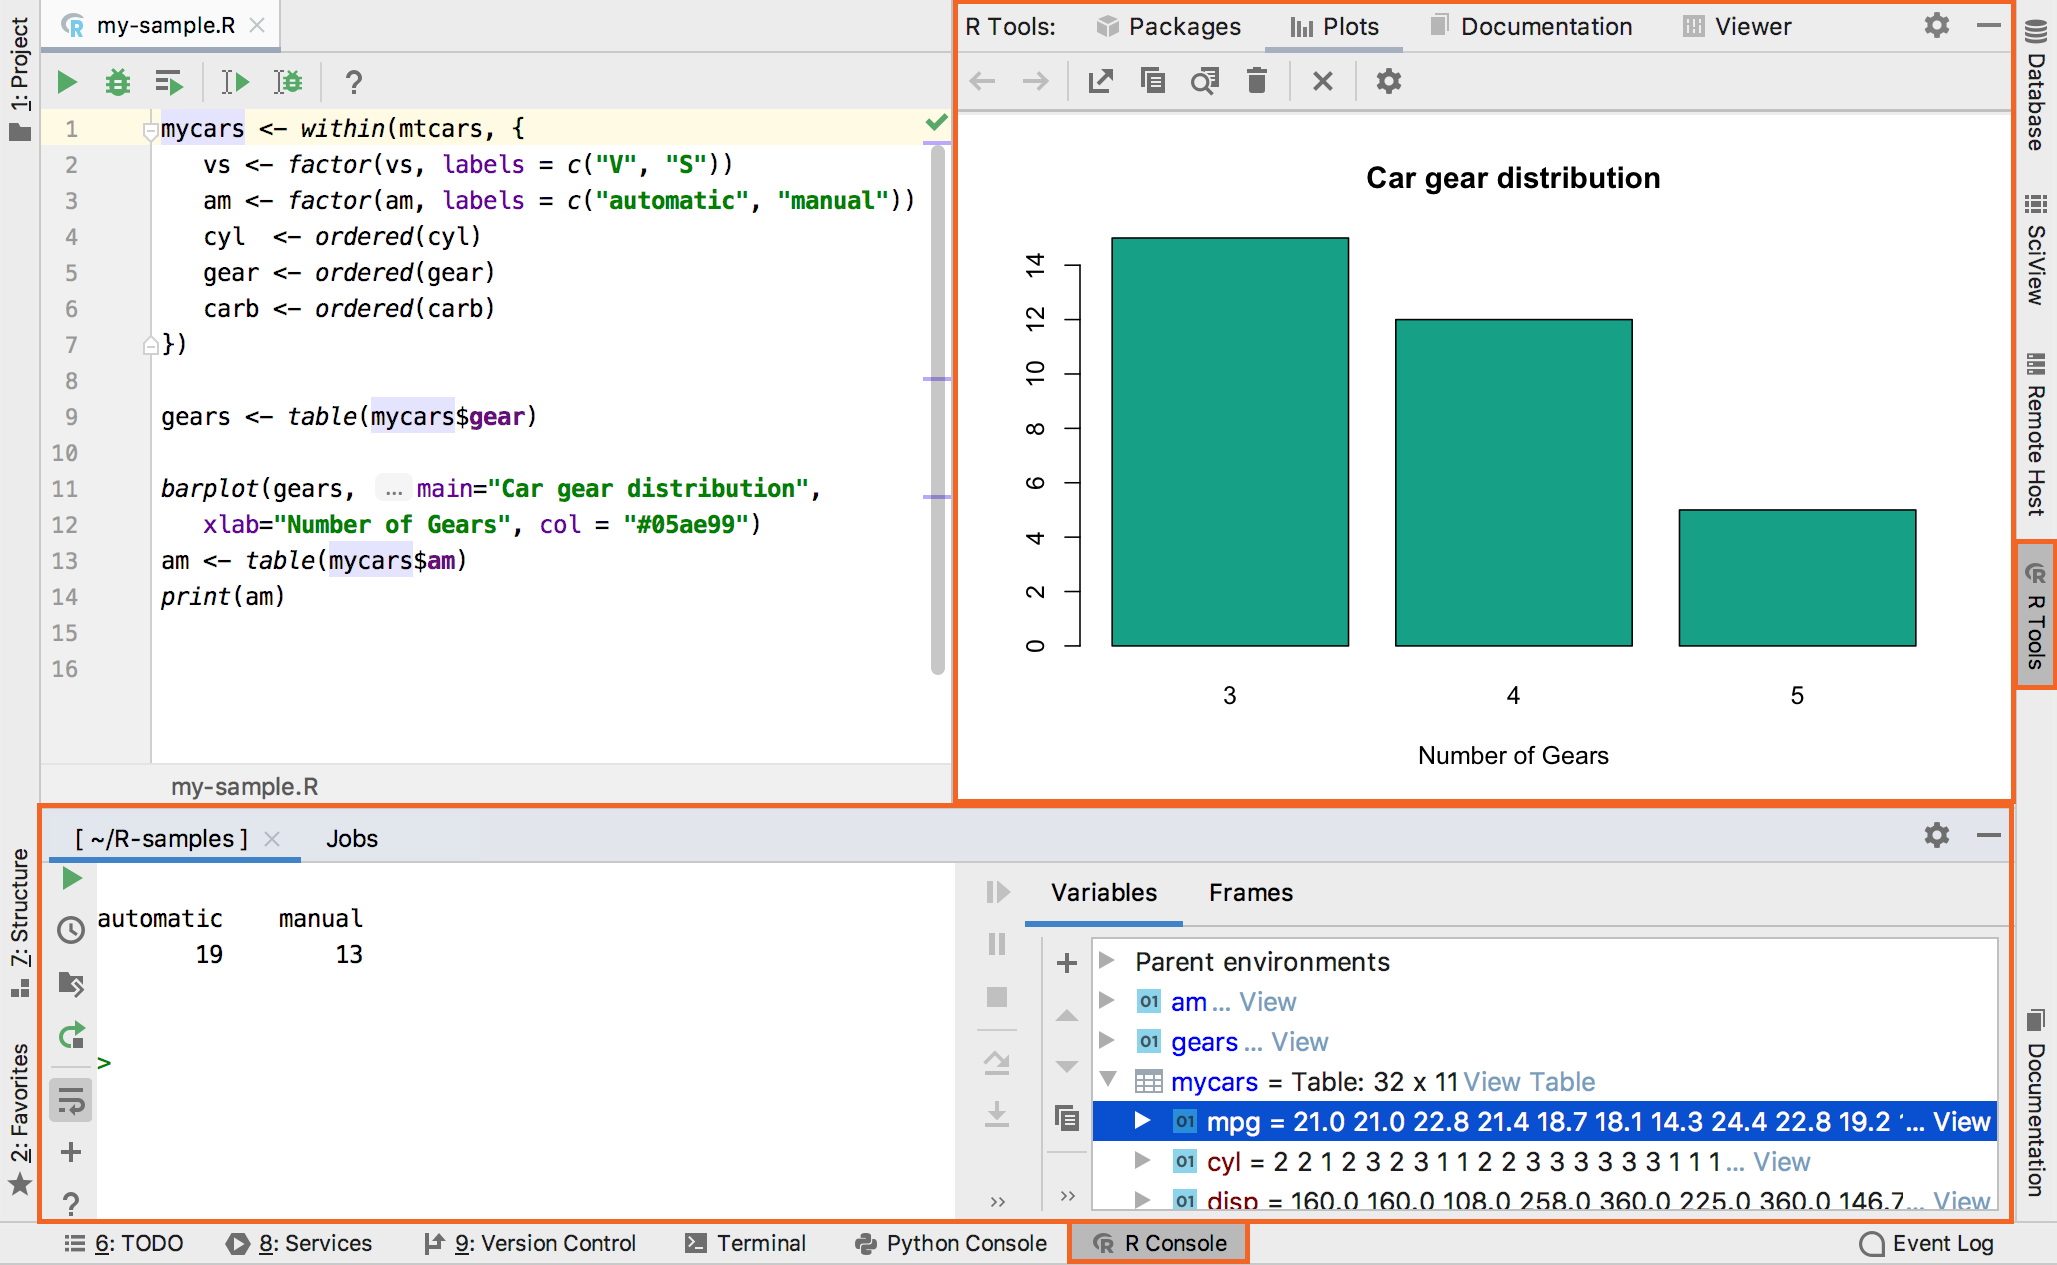The width and height of the screenshot is (2057, 1265).
Task: Open the Frames tab
Action: [x=1250, y=892]
